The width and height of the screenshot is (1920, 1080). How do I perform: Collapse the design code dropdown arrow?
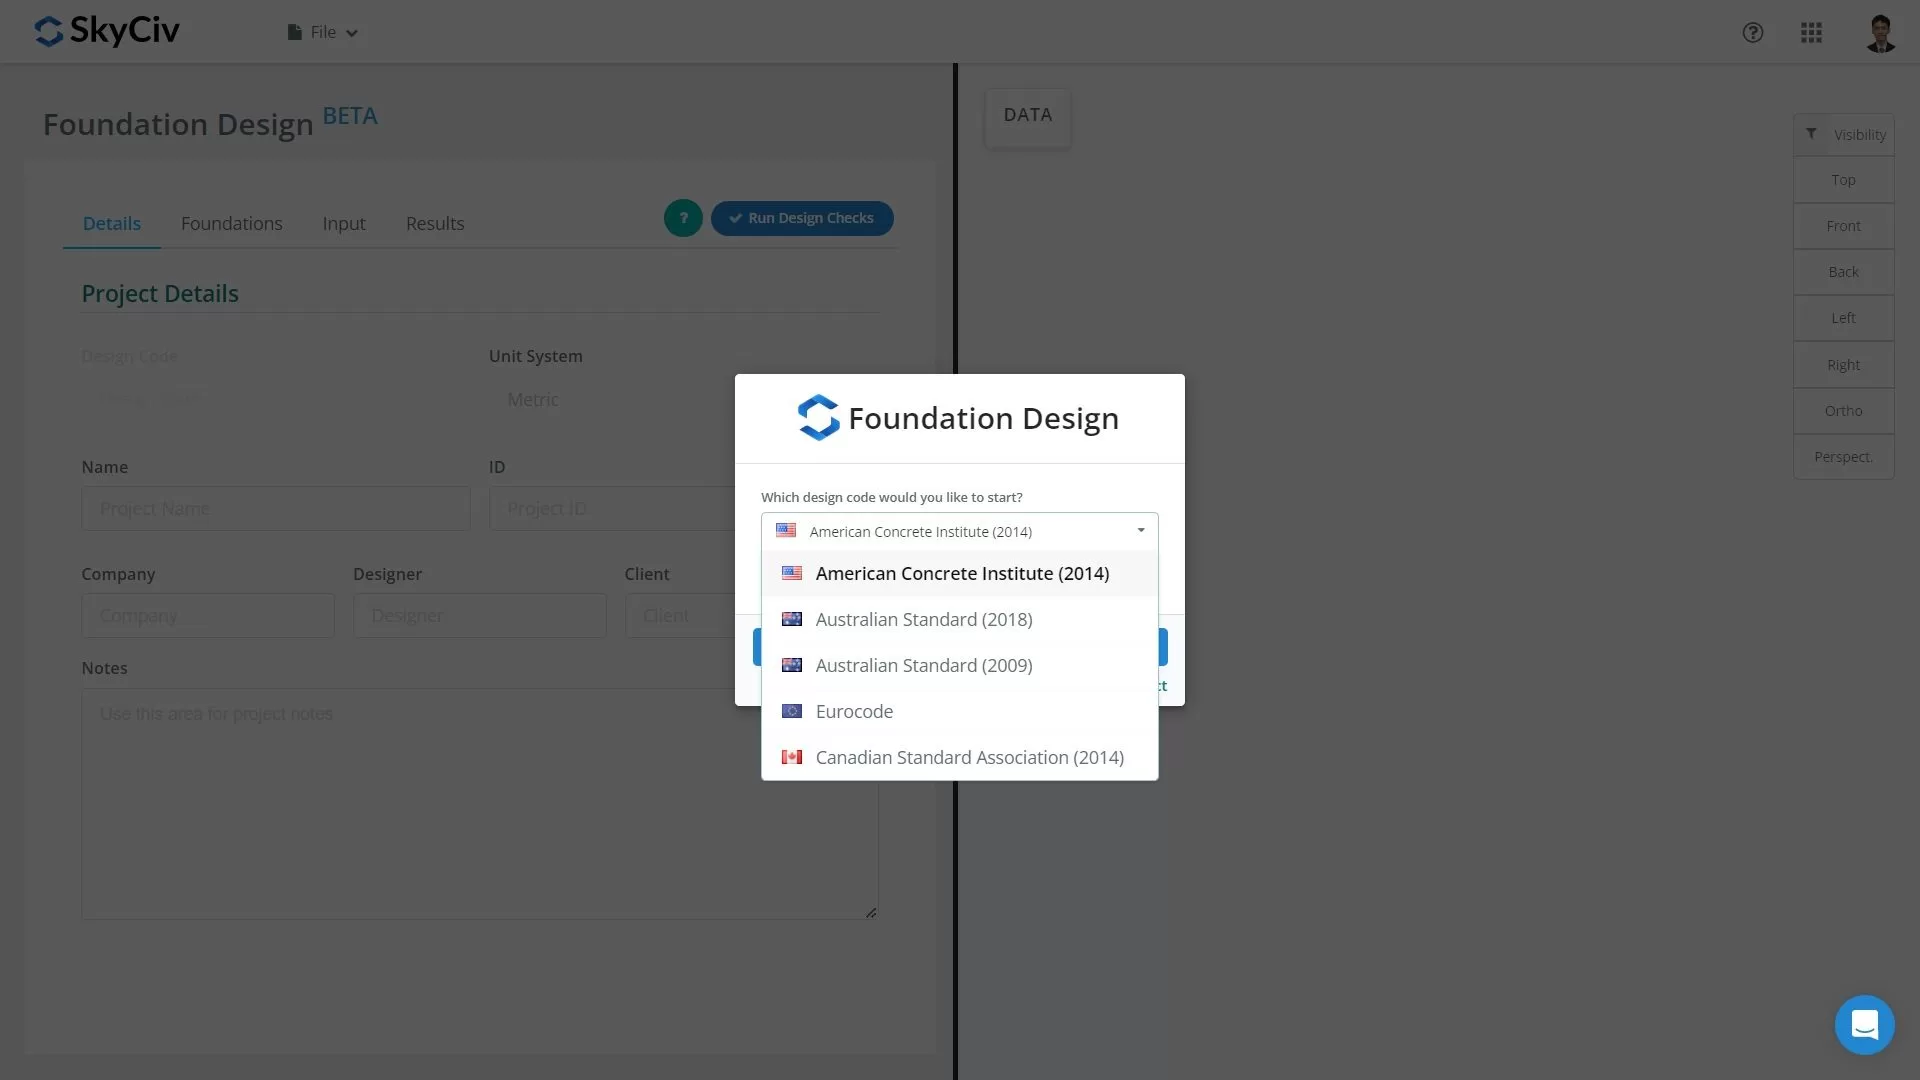click(x=1140, y=531)
